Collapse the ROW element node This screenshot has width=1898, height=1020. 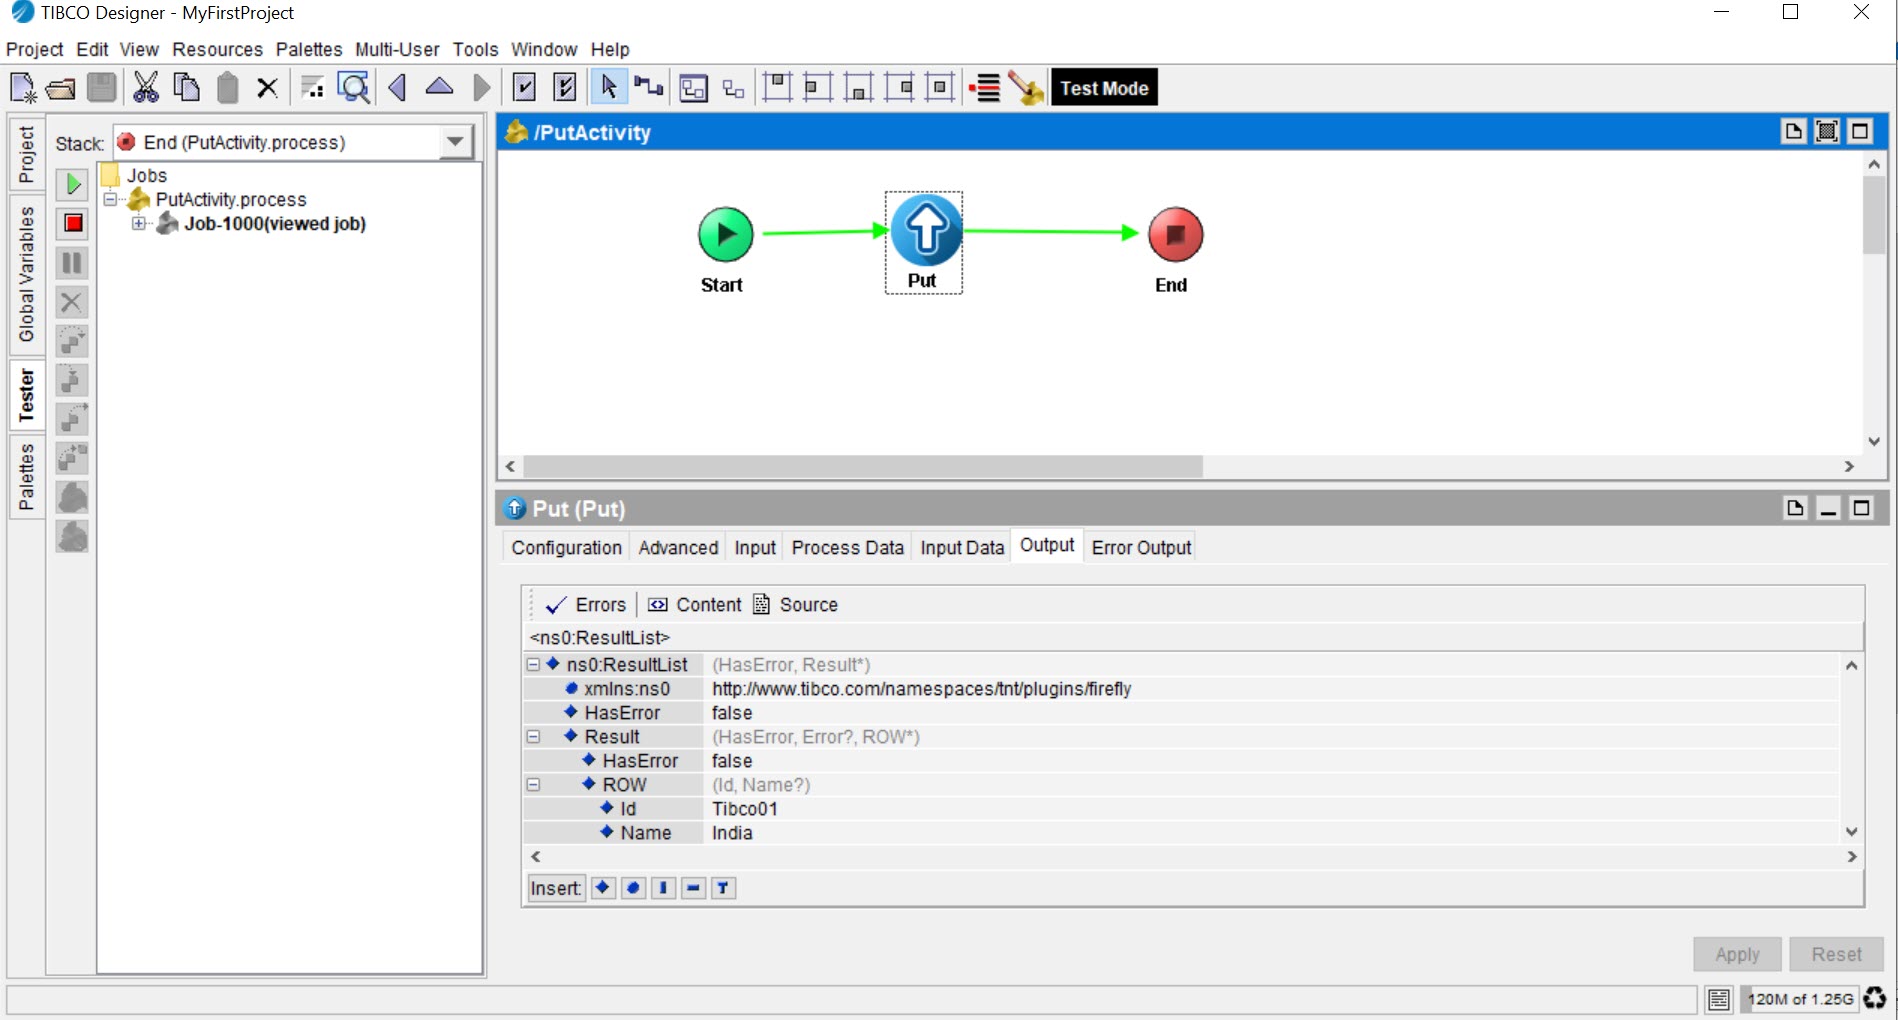pyautogui.click(x=534, y=785)
